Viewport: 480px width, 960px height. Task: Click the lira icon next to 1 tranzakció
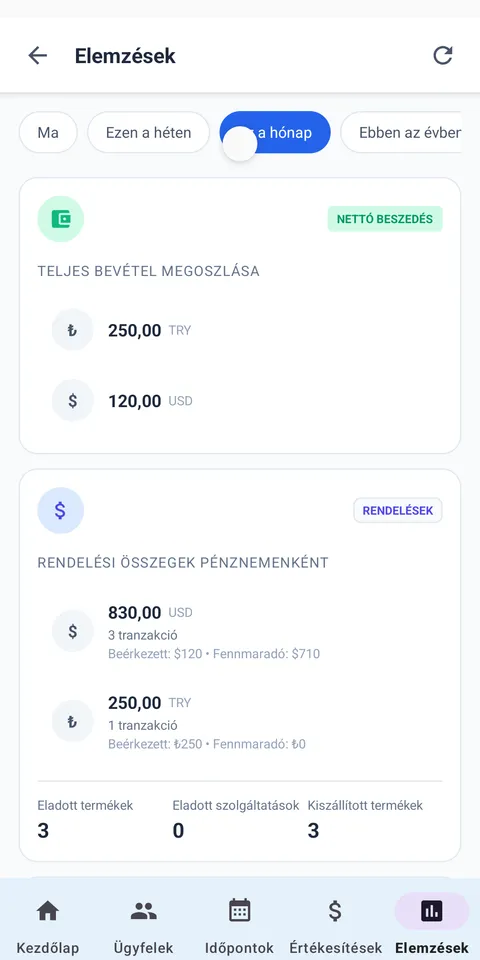click(72, 721)
